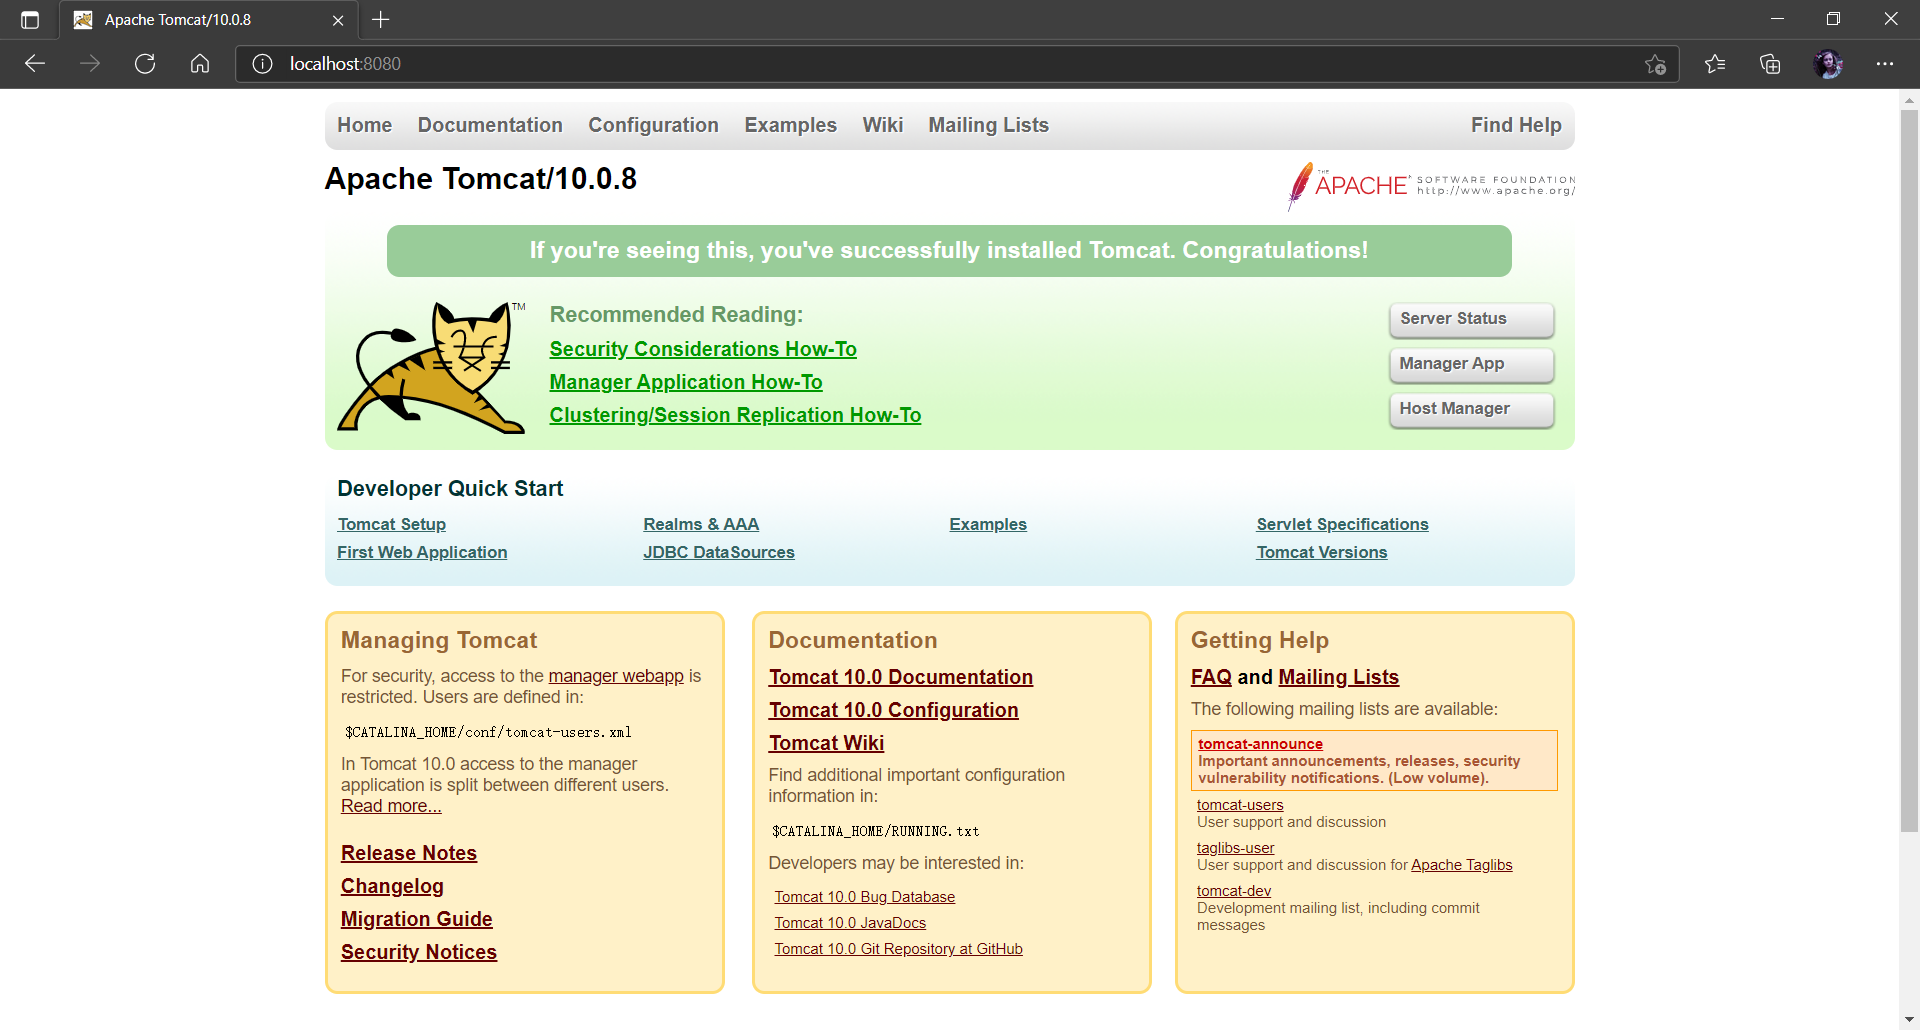The image size is (1920, 1030).
Task: Go to the browser home page
Action: pos(200,64)
